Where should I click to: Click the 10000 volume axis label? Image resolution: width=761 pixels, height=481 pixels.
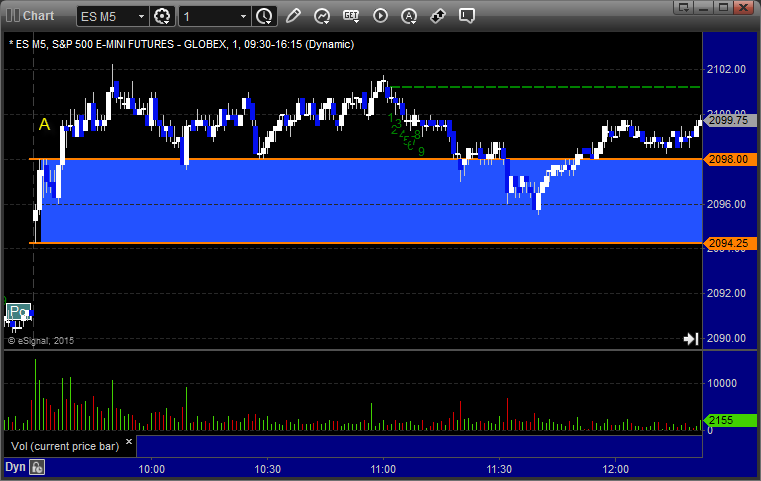point(722,383)
